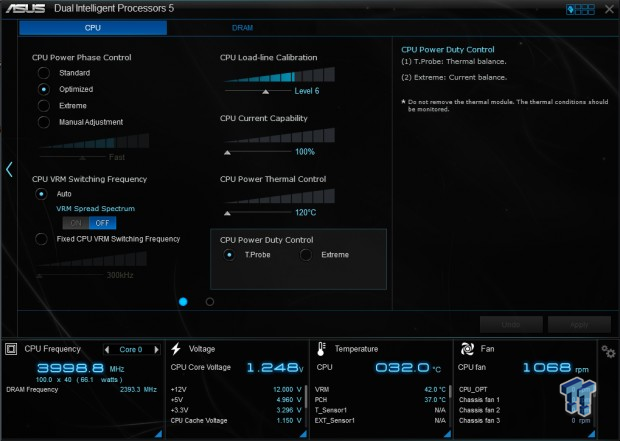The image size is (620, 441).
Task: Click the DRAM Frequency row
Action: pyautogui.click(x=81, y=390)
